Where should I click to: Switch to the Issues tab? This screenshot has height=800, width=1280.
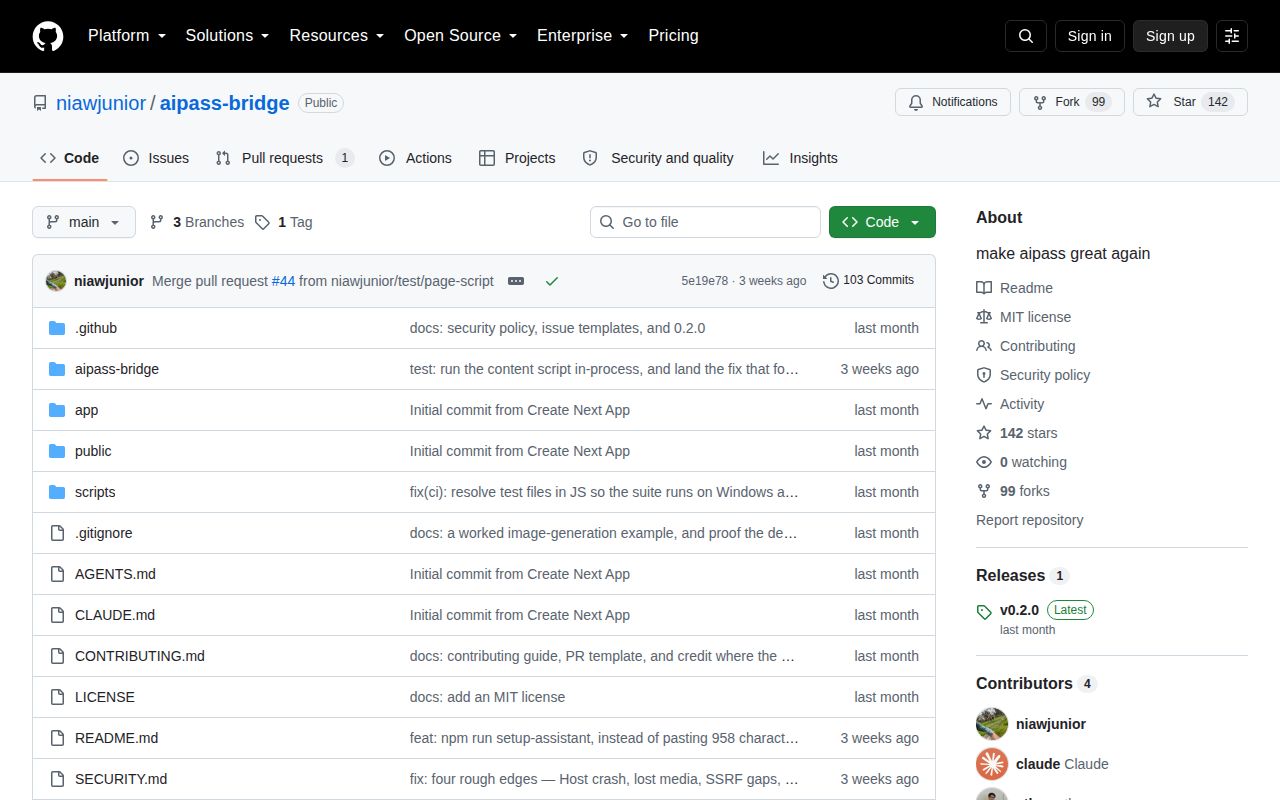point(156,158)
